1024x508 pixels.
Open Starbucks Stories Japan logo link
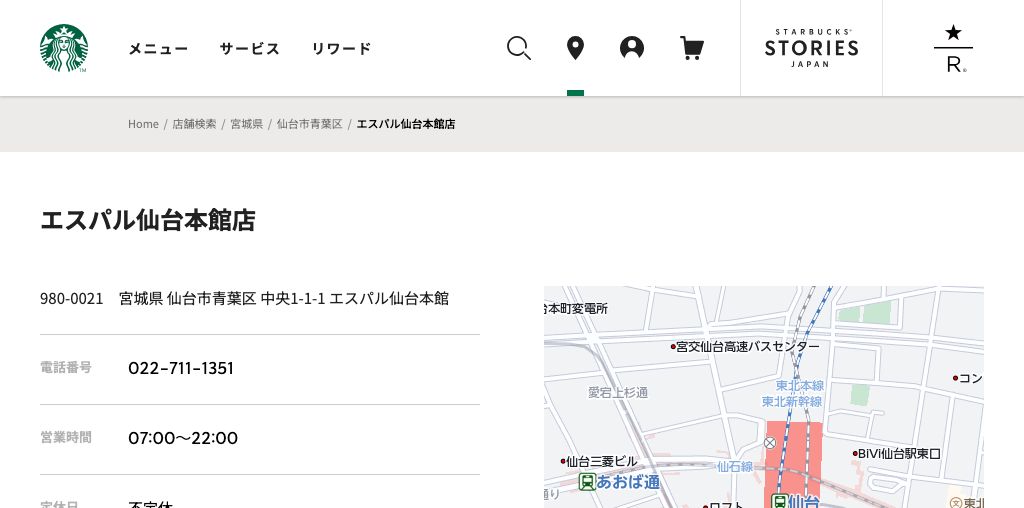pos(811,48)
